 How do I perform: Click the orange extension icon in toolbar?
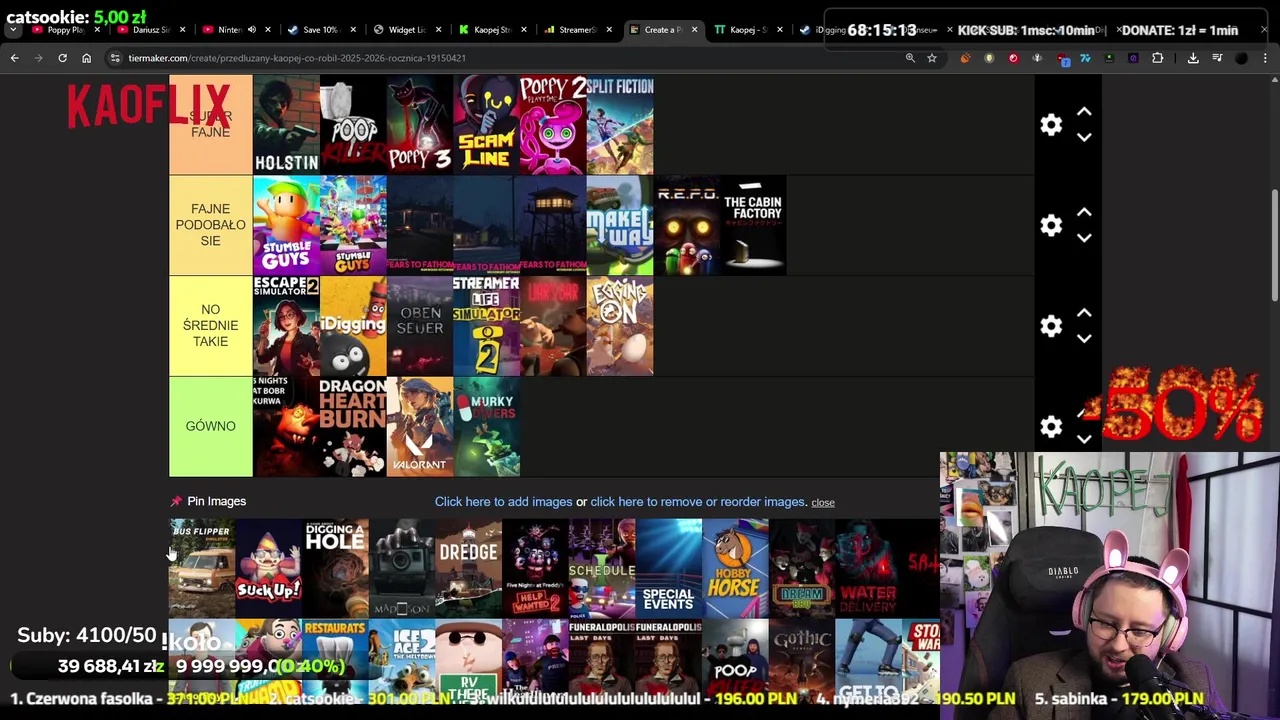click(965, 58)
